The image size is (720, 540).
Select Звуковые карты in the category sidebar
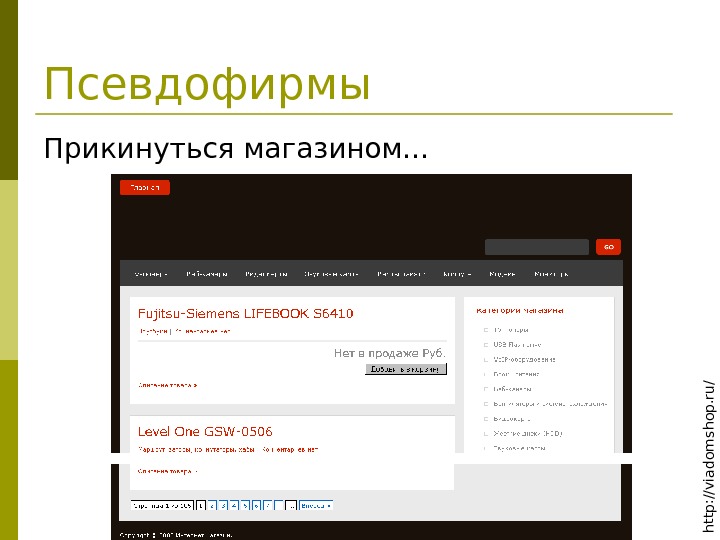tap(519, 448)
